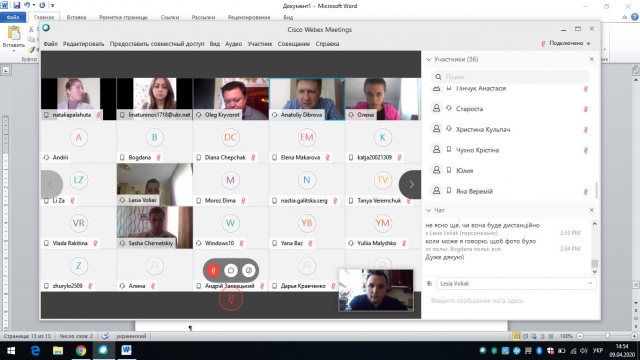Click mute icon beside Старостa participant
640x360 pixels.
coord(586,109)
